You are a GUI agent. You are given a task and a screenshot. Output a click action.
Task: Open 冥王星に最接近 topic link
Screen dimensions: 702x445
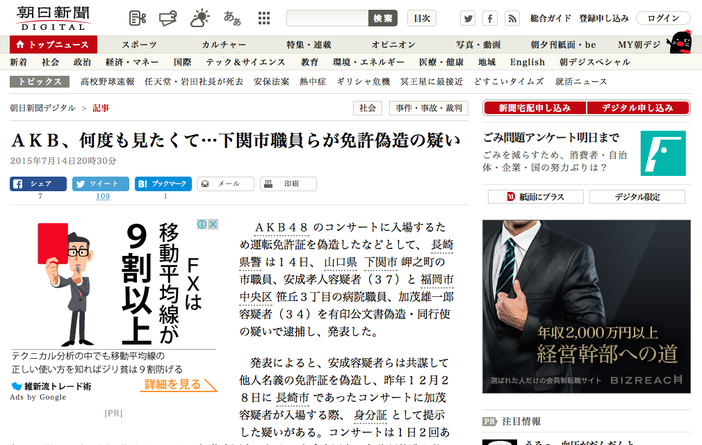432,81
